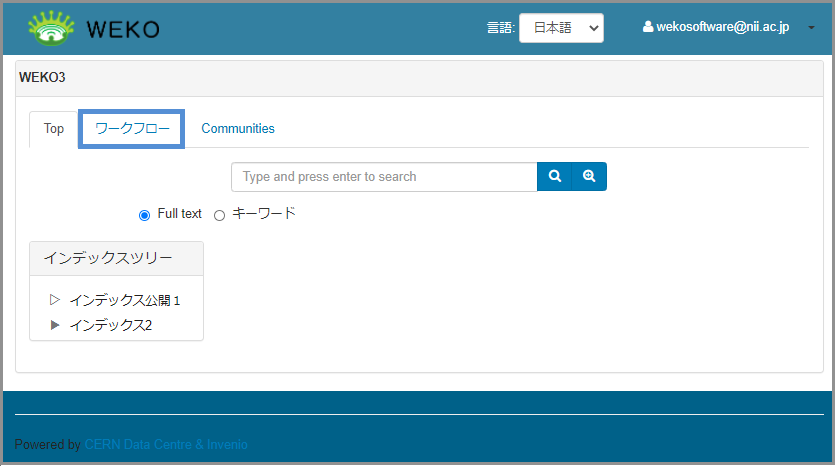Screen dimensions: 835x466
Task: Expand the インデックス公開１ tree arrow
Action: click(55, 300)
